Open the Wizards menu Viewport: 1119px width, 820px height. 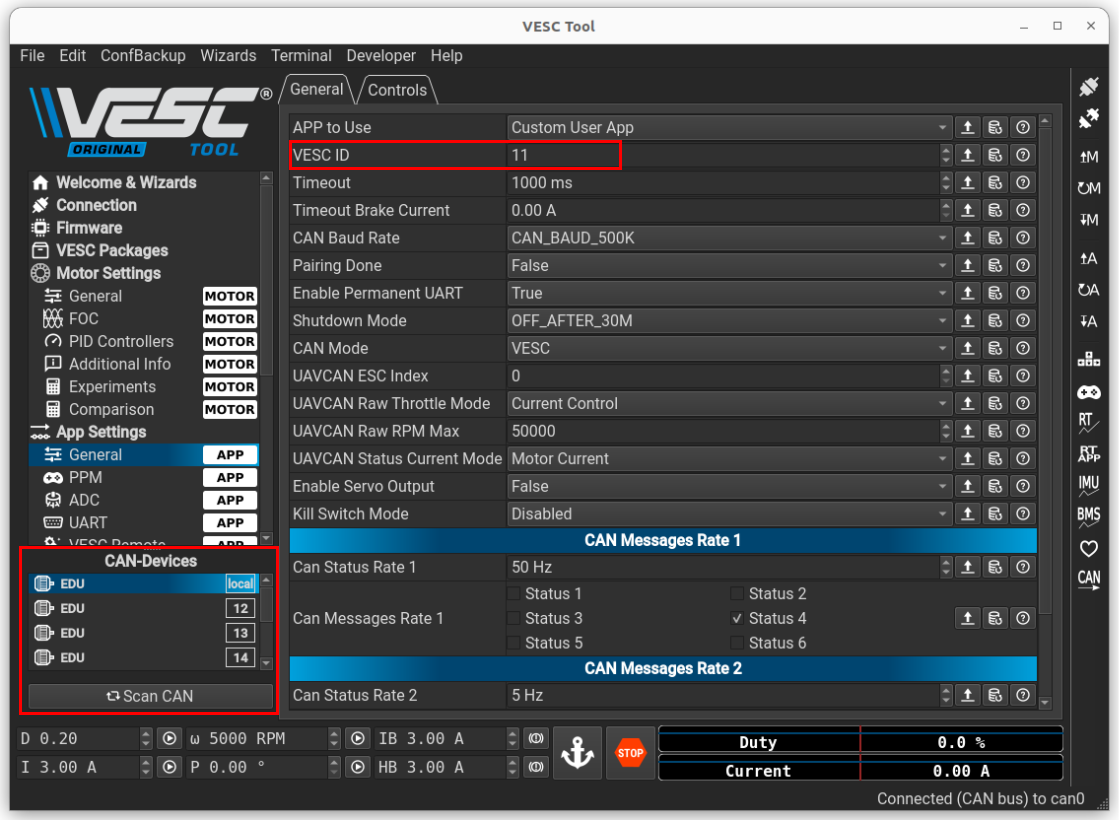228,56
